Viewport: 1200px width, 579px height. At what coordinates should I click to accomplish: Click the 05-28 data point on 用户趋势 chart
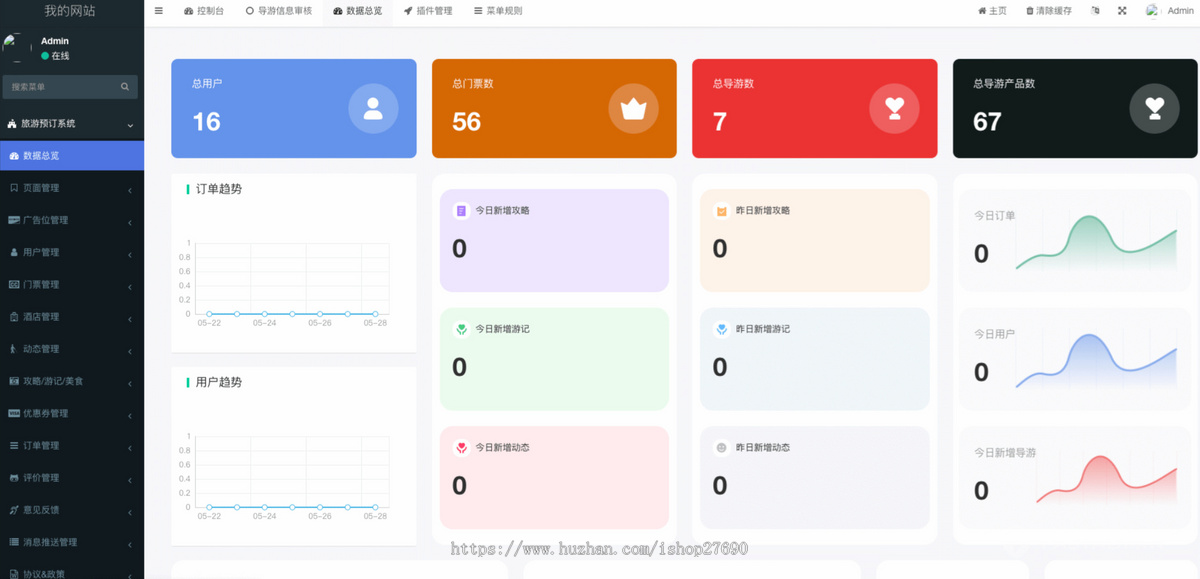(x=375, y=507)
